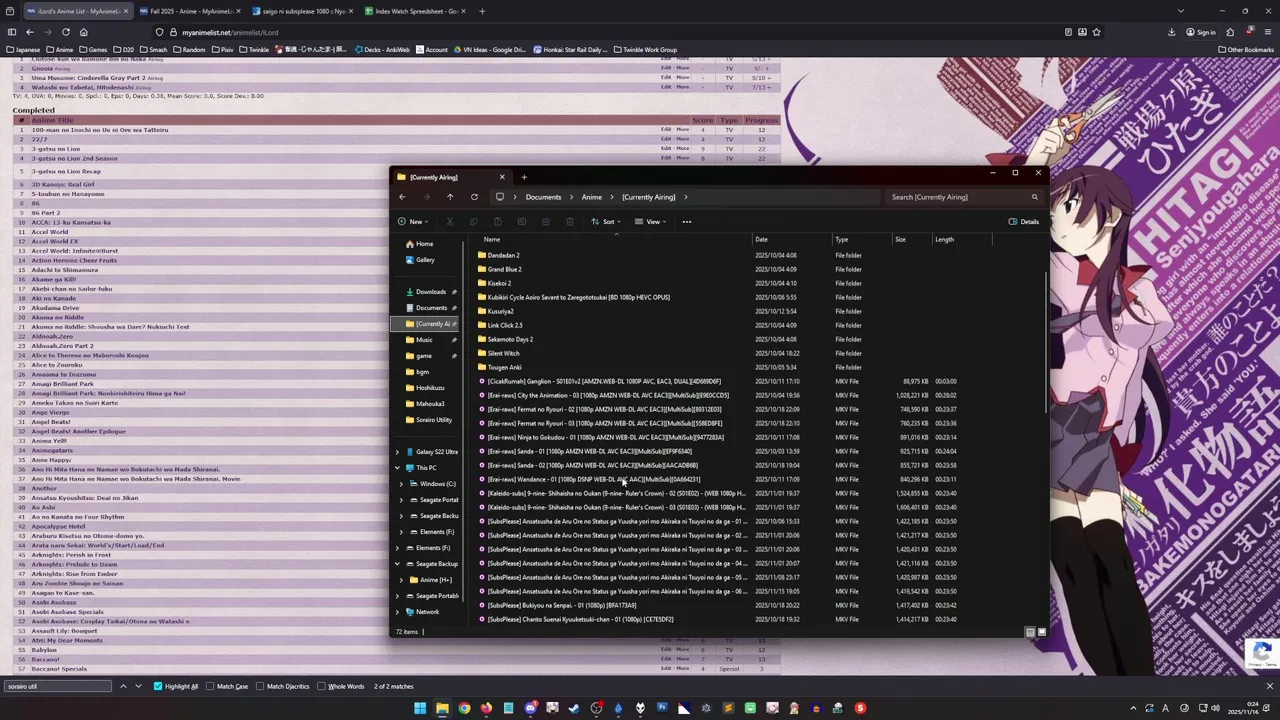Select the Sakamoto Days 2 folder
The height and width of the screenshot is (720, 1280).
tap(510, 339)
